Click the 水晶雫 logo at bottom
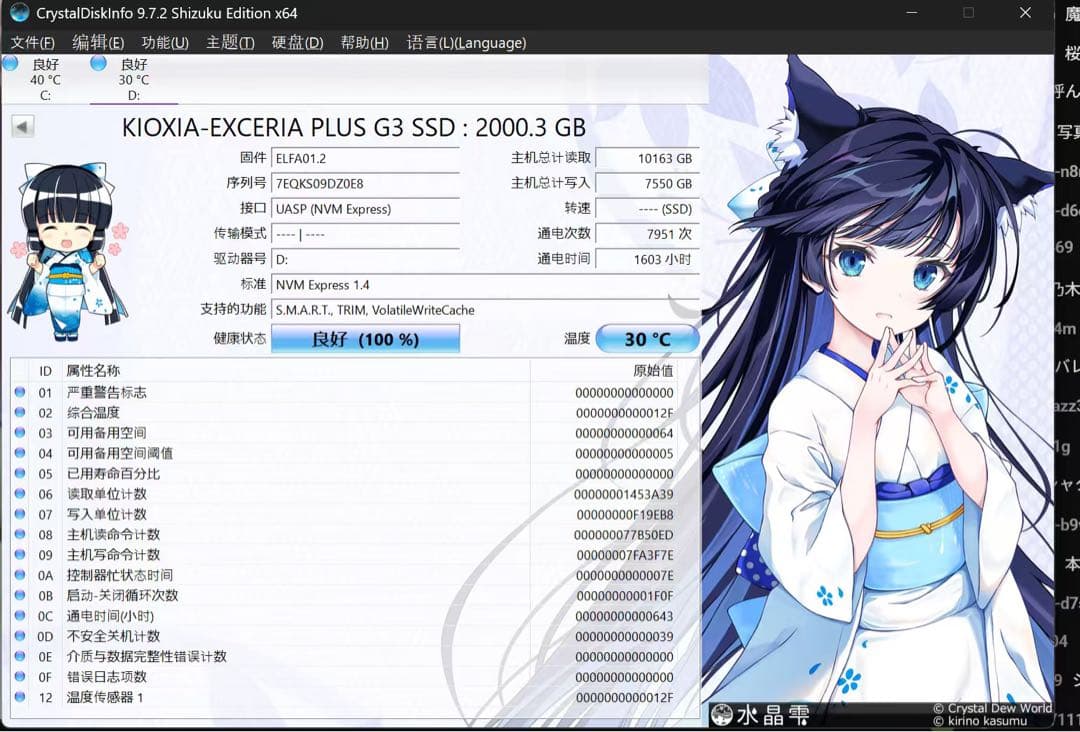This screenshot has height=732, width=1080. pos(760,715)
